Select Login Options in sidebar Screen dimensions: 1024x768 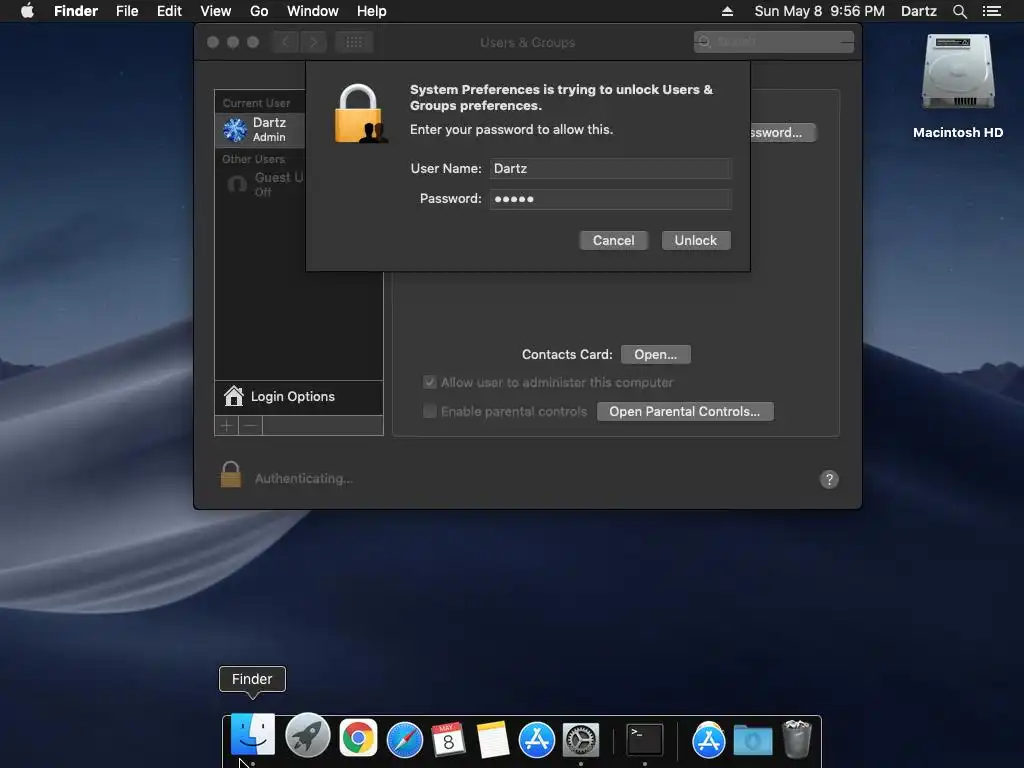(x=298, y=396)
